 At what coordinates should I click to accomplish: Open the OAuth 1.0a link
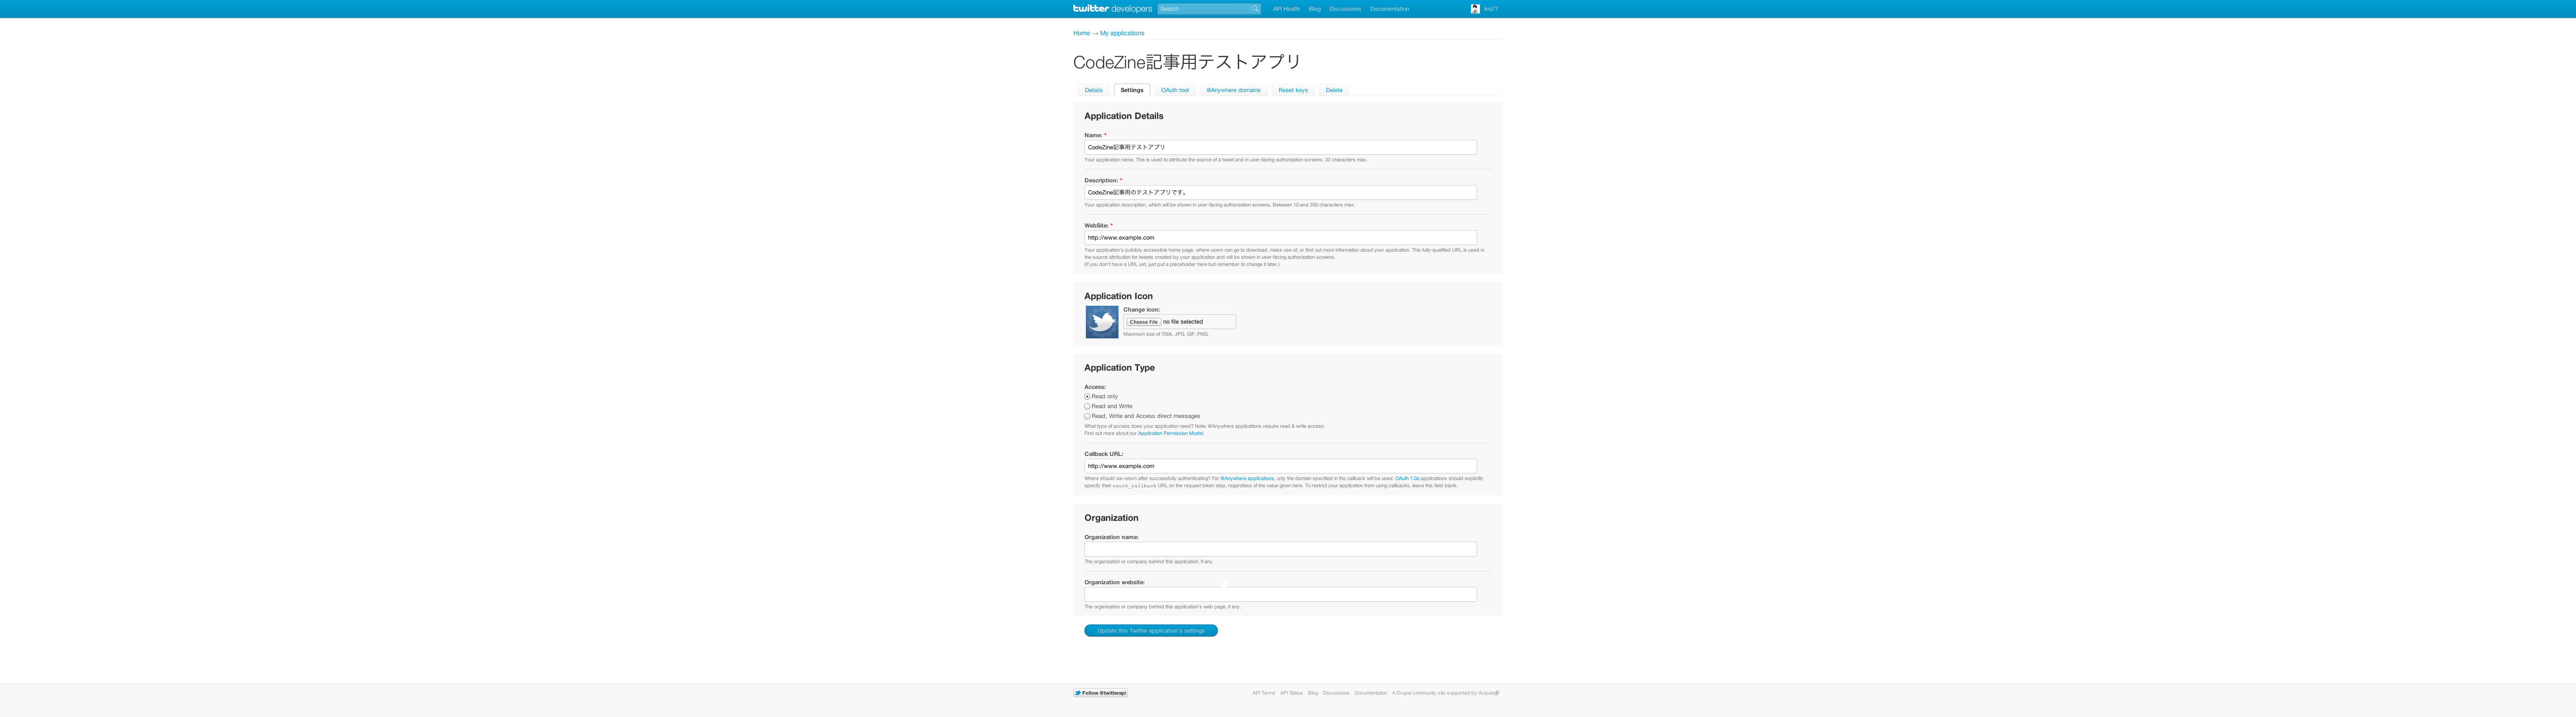[x=1407, y=479]
